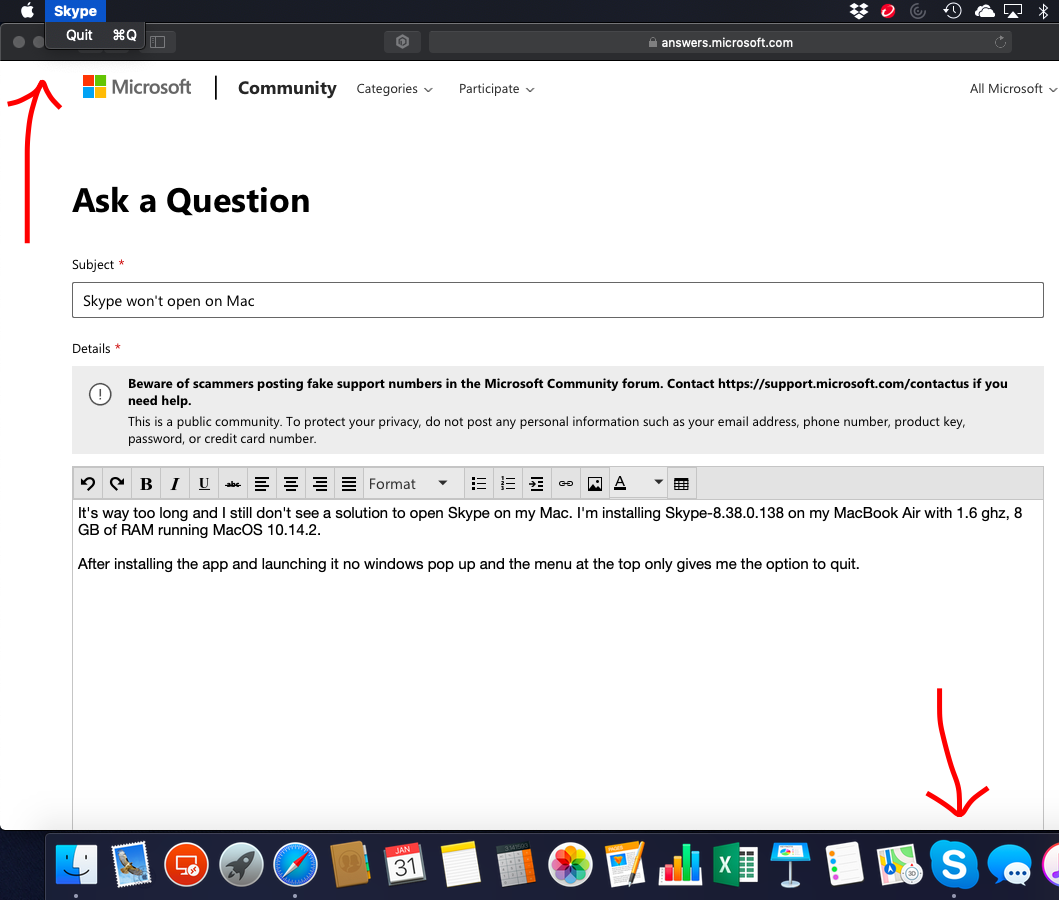Insert a hyperlink

click(566, 483)
